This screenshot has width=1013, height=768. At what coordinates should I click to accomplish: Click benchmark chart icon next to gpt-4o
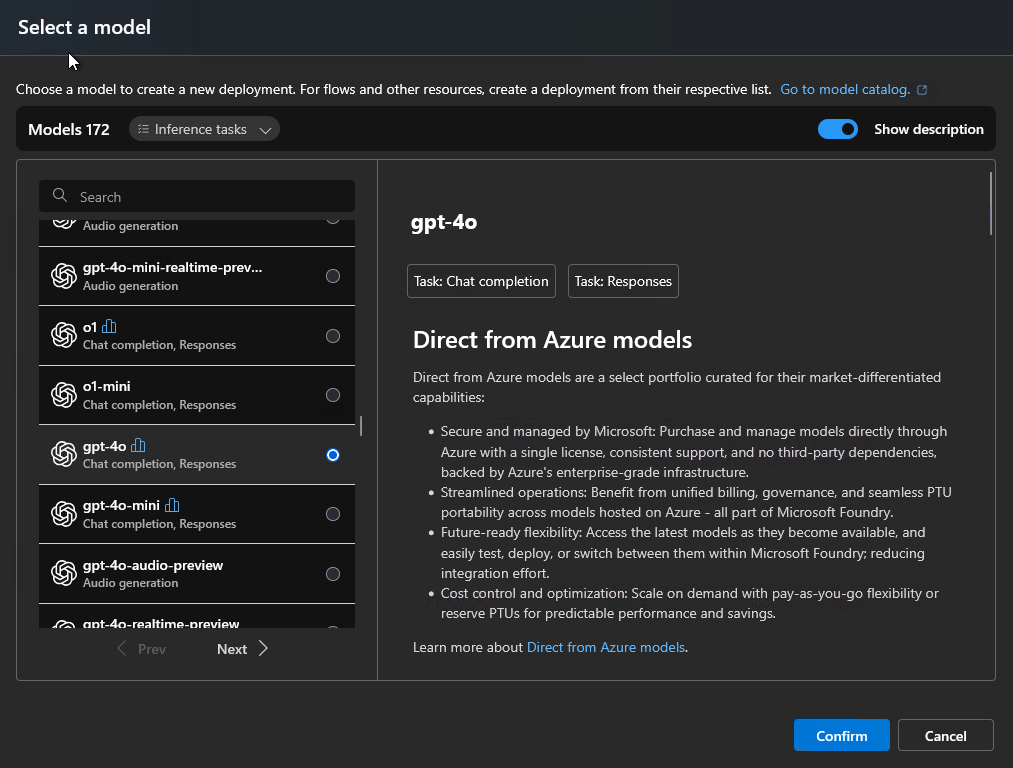point(138,445)
